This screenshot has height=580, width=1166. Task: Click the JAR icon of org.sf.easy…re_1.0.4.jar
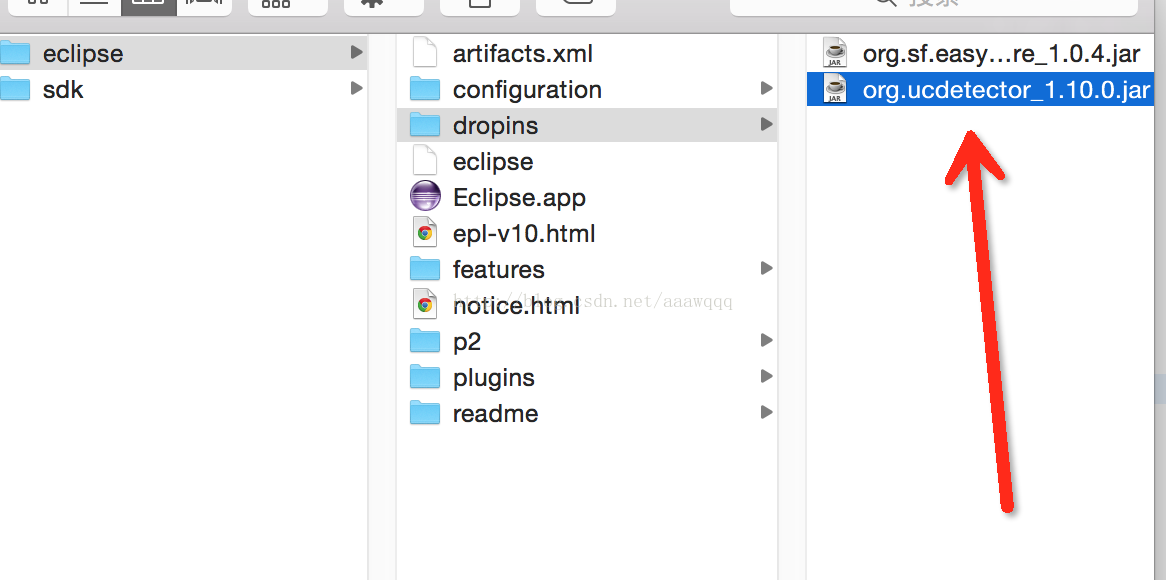(x=835, y=53)
